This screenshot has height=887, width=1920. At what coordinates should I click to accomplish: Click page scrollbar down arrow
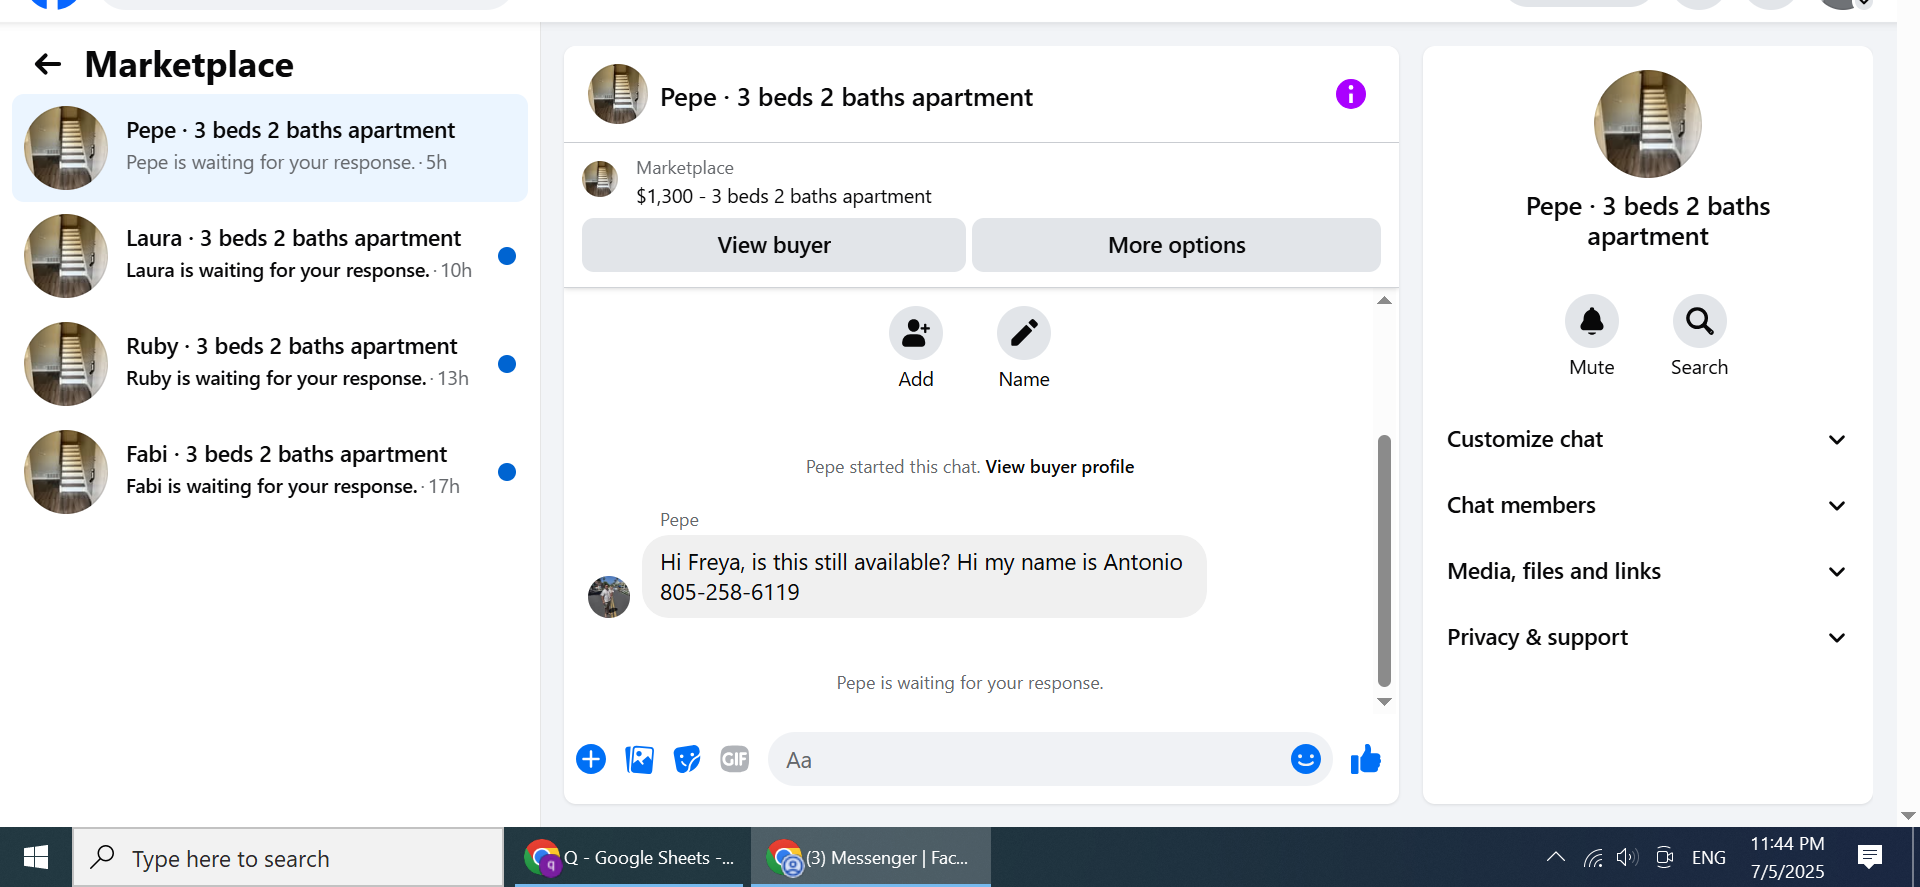click(x=1908, y=816)
